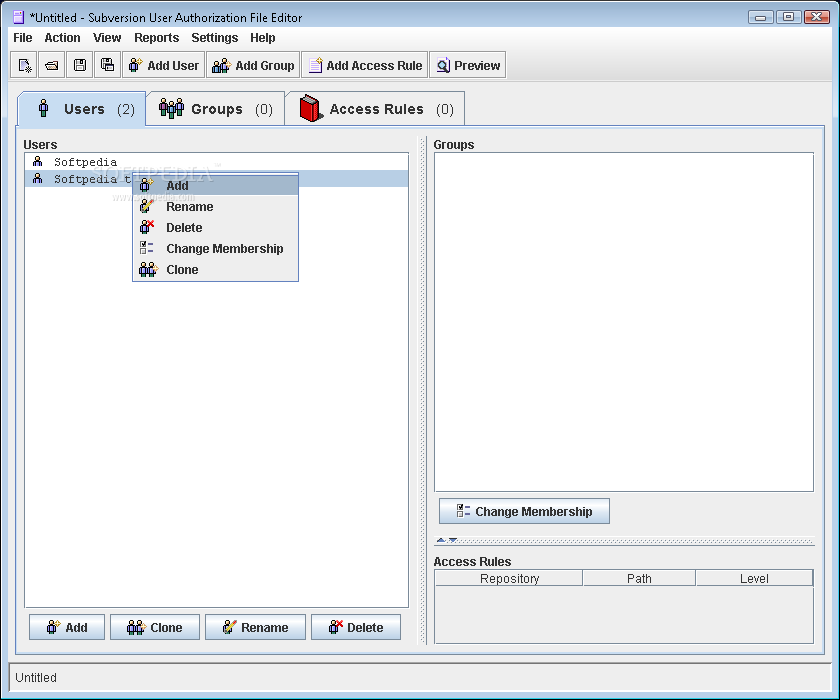Click the Delete button below users list
The width and height of the screenshot is (840, 700).
pos(356,627)
